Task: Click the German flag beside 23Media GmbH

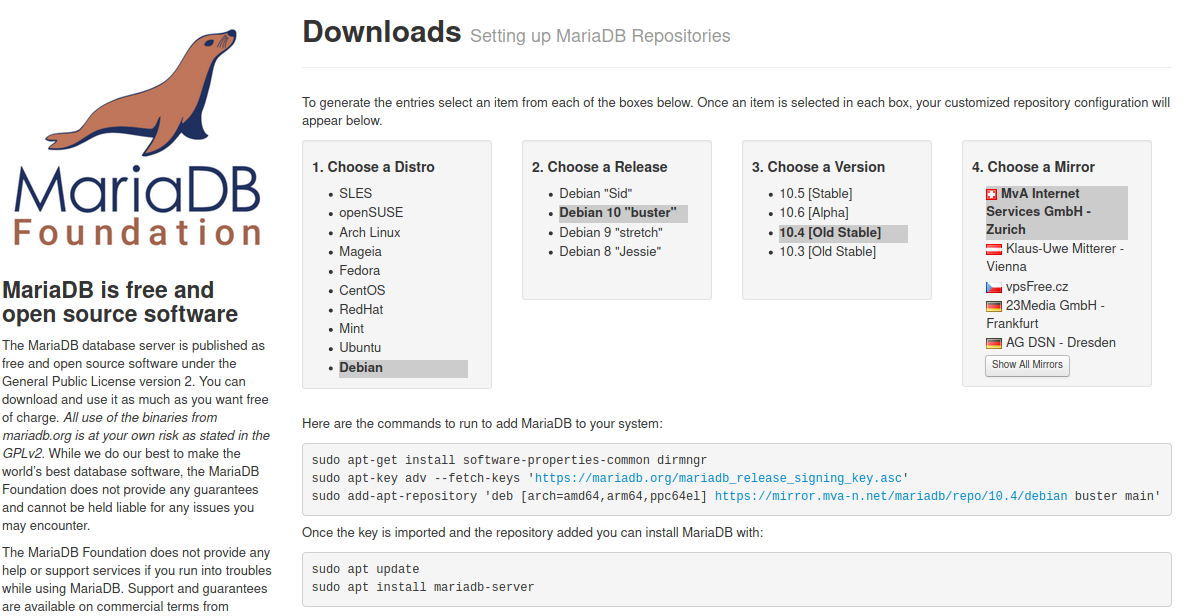Action: tap(993, 306)
